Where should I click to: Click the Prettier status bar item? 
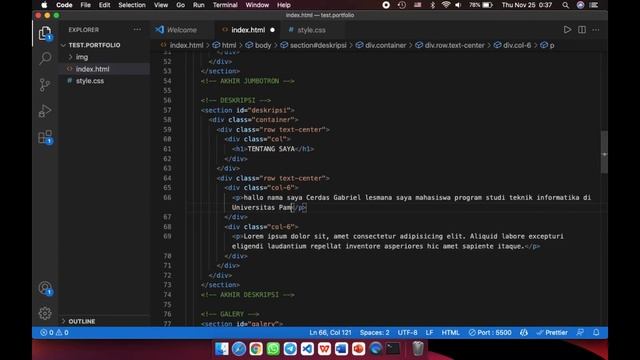[x=552, y=333]
